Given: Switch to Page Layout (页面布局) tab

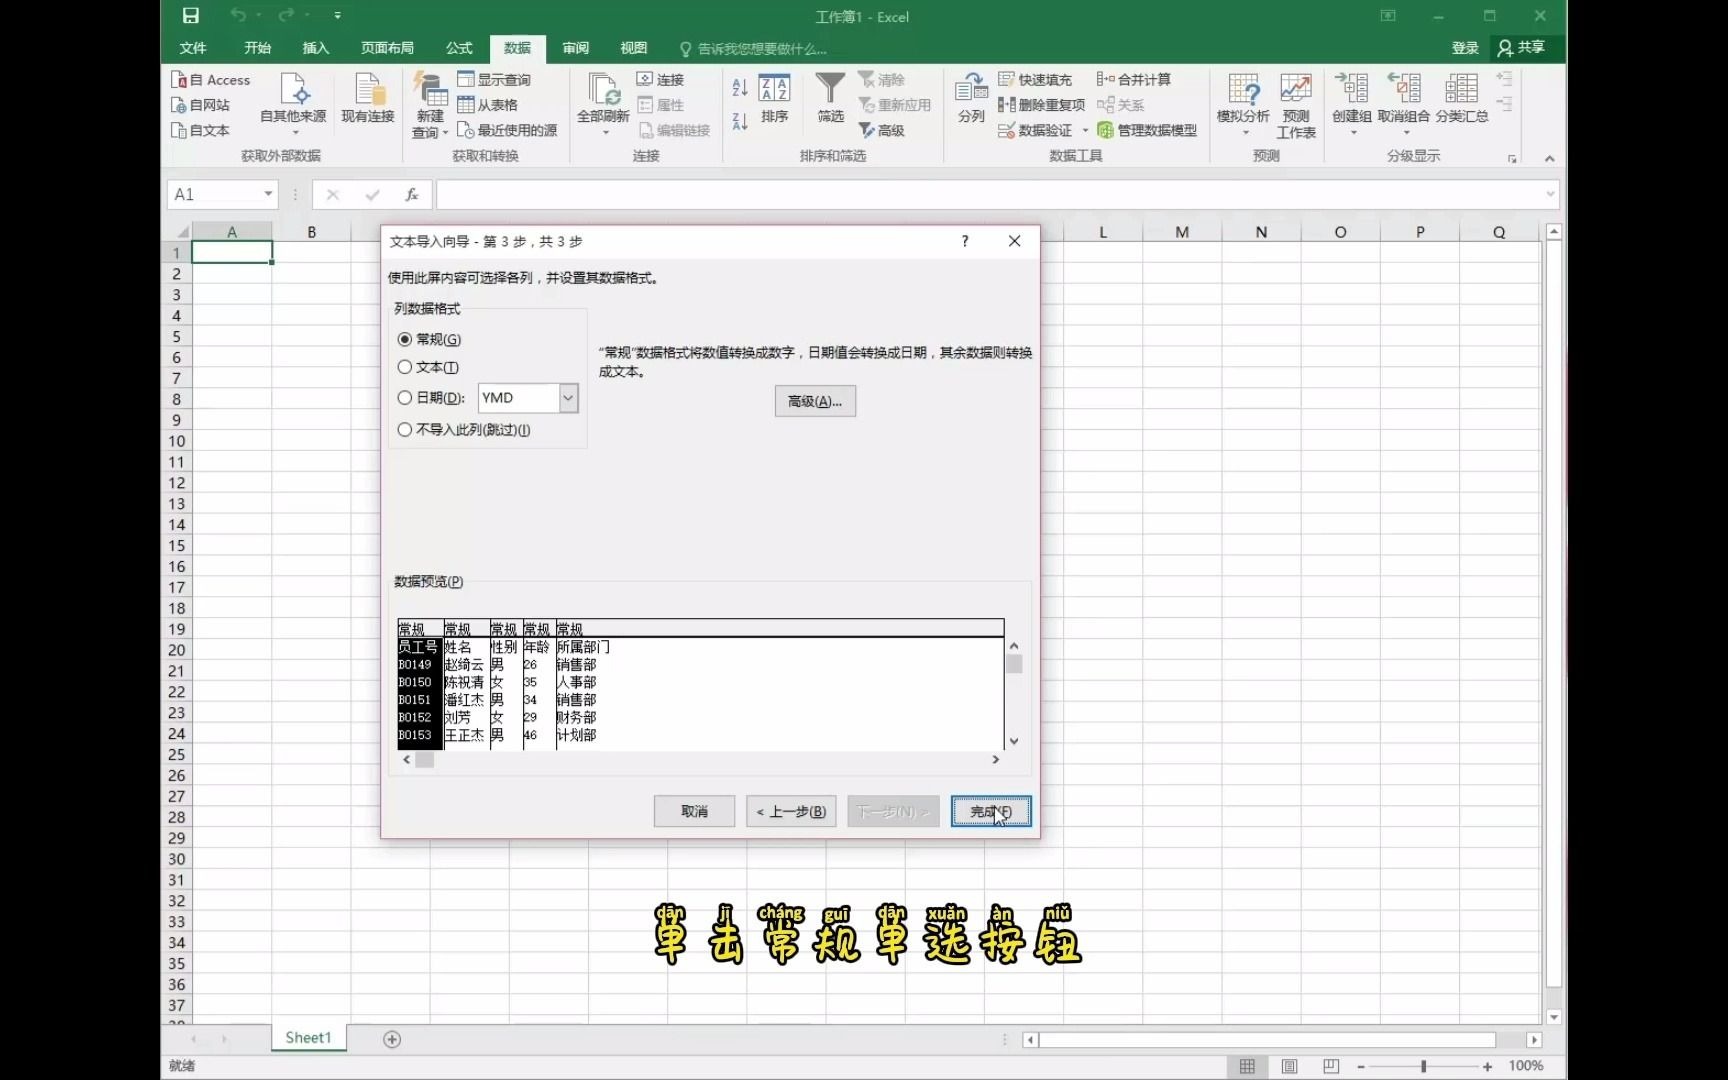Looking at the screenshot, I should (x=387, y=48).
